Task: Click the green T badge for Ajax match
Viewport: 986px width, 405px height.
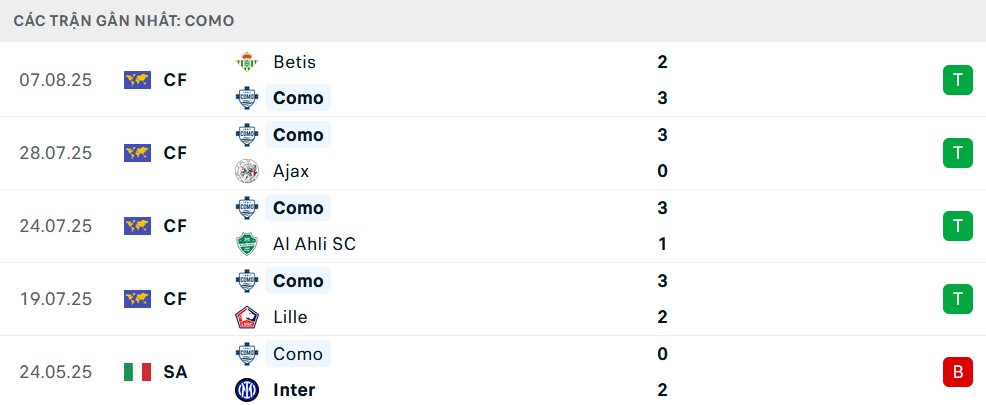Action: point(957,153)
